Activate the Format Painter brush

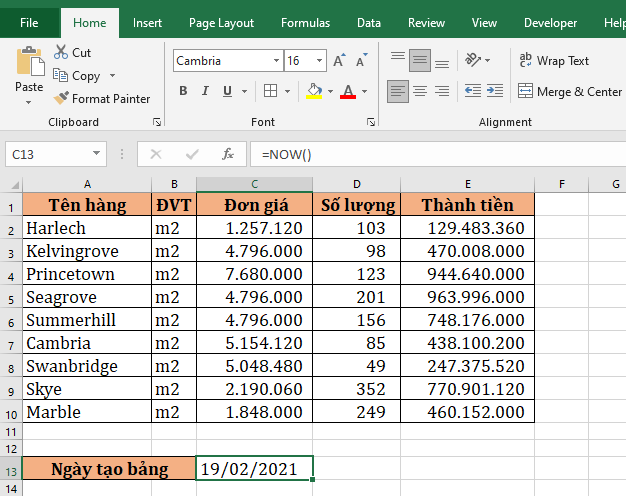tap(62, 99)
